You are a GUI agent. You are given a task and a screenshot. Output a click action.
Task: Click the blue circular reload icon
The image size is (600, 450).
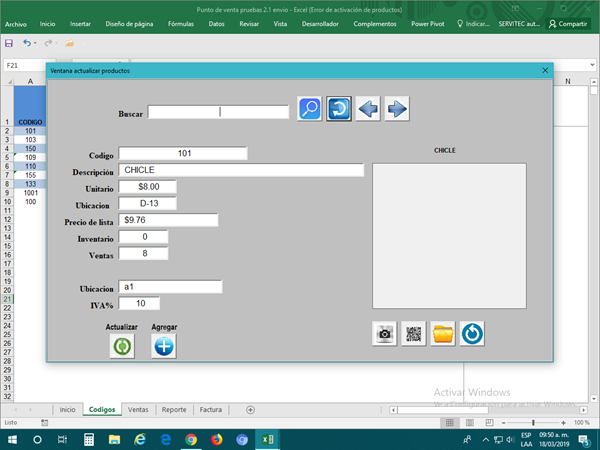[471, 334]
